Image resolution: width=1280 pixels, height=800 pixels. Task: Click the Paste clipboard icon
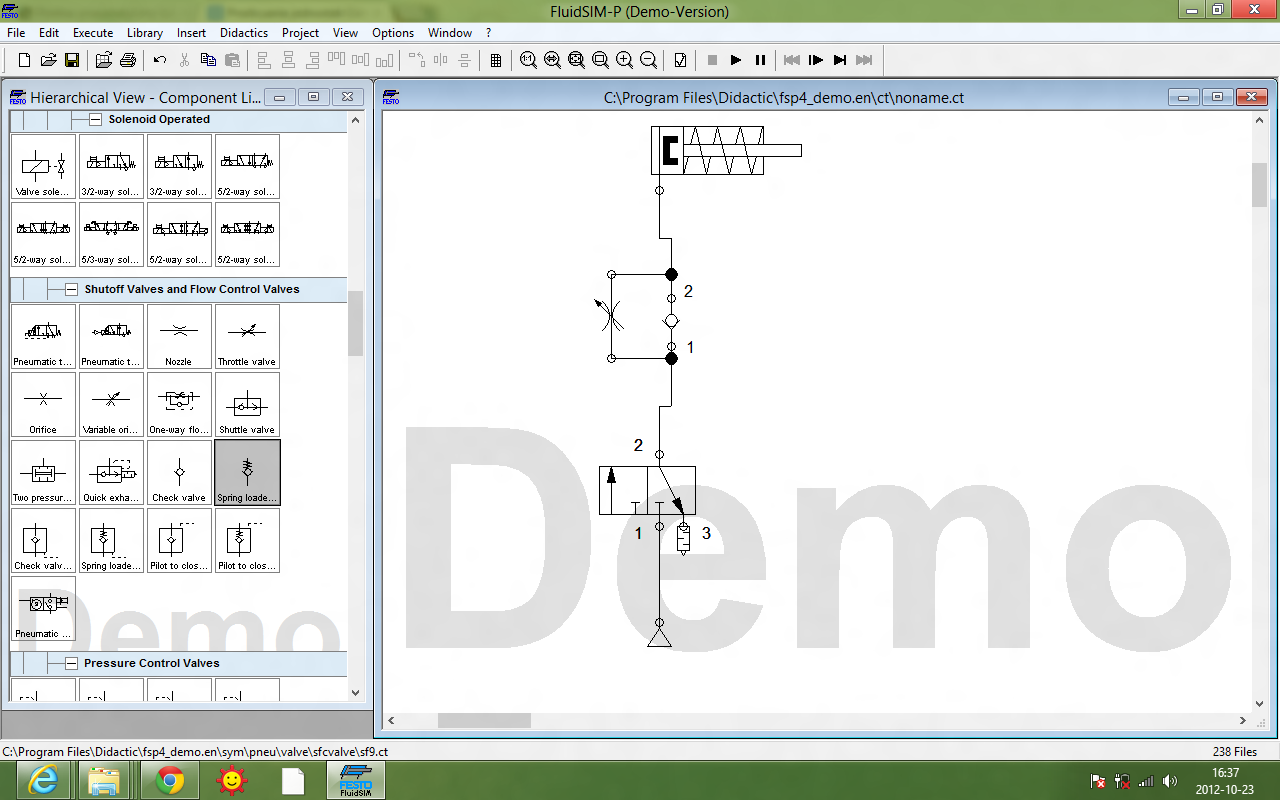[232, 60]
